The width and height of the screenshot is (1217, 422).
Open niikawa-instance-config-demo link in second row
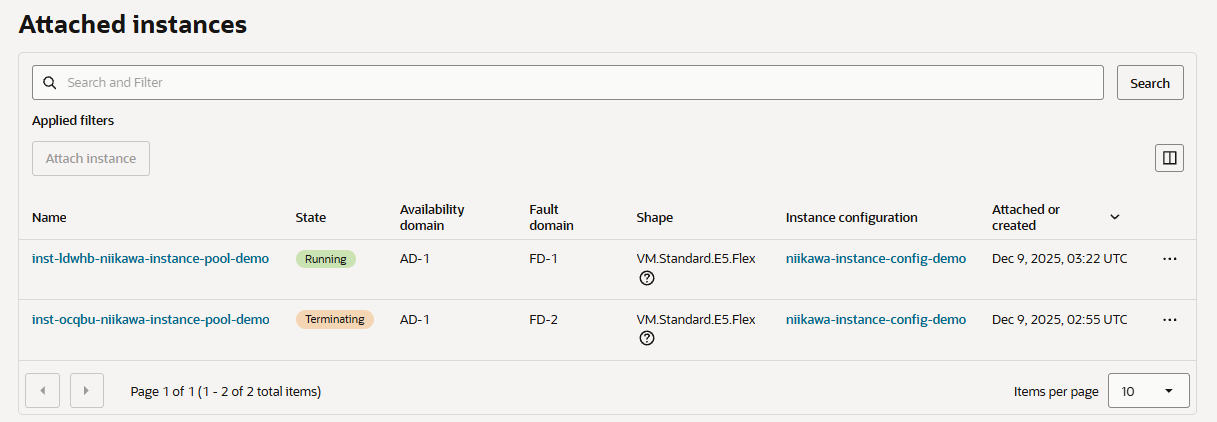click(876, 320)
